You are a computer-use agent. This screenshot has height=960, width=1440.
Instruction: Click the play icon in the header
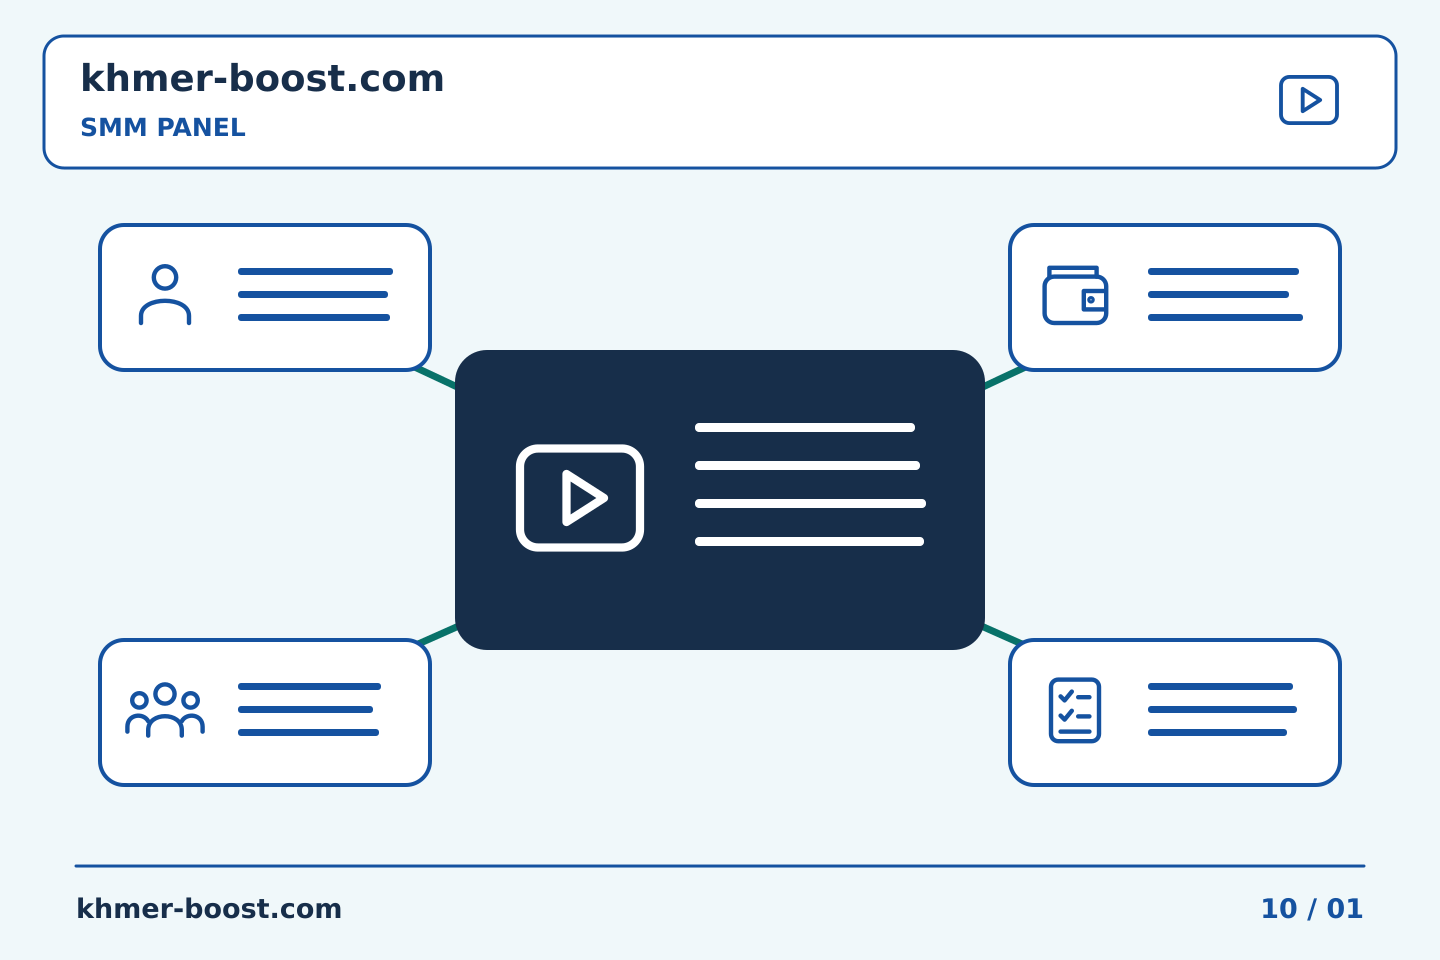click(1309, 100)
